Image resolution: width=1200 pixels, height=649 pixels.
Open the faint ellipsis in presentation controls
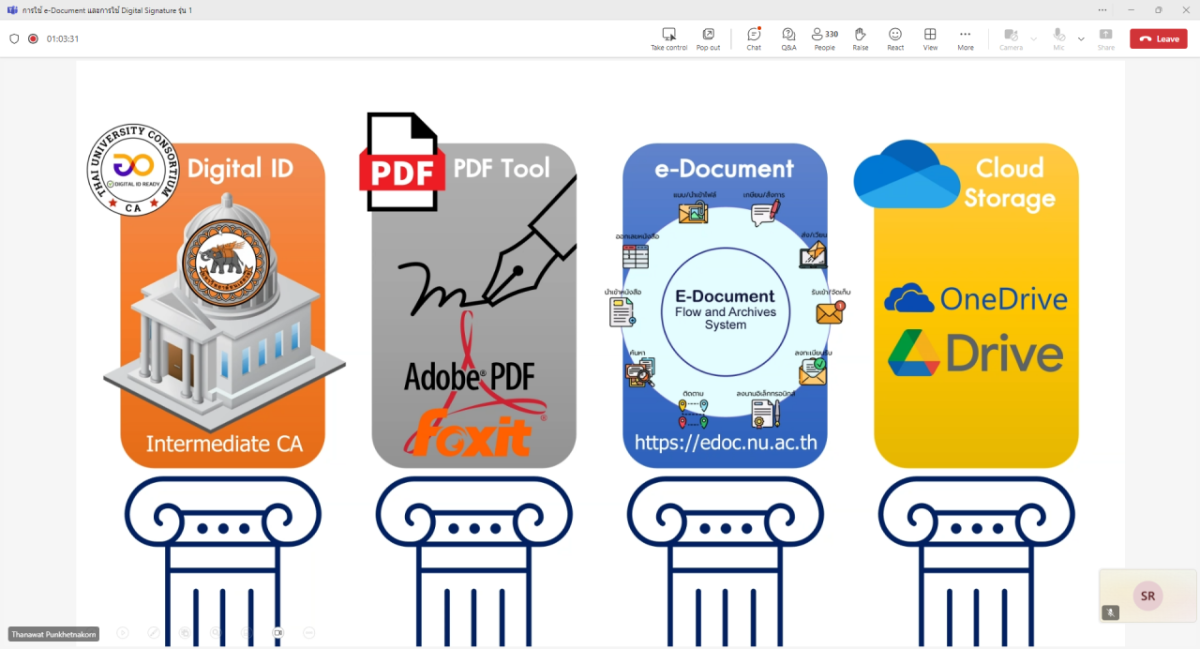pyautogui.click(x=309, y=633)
